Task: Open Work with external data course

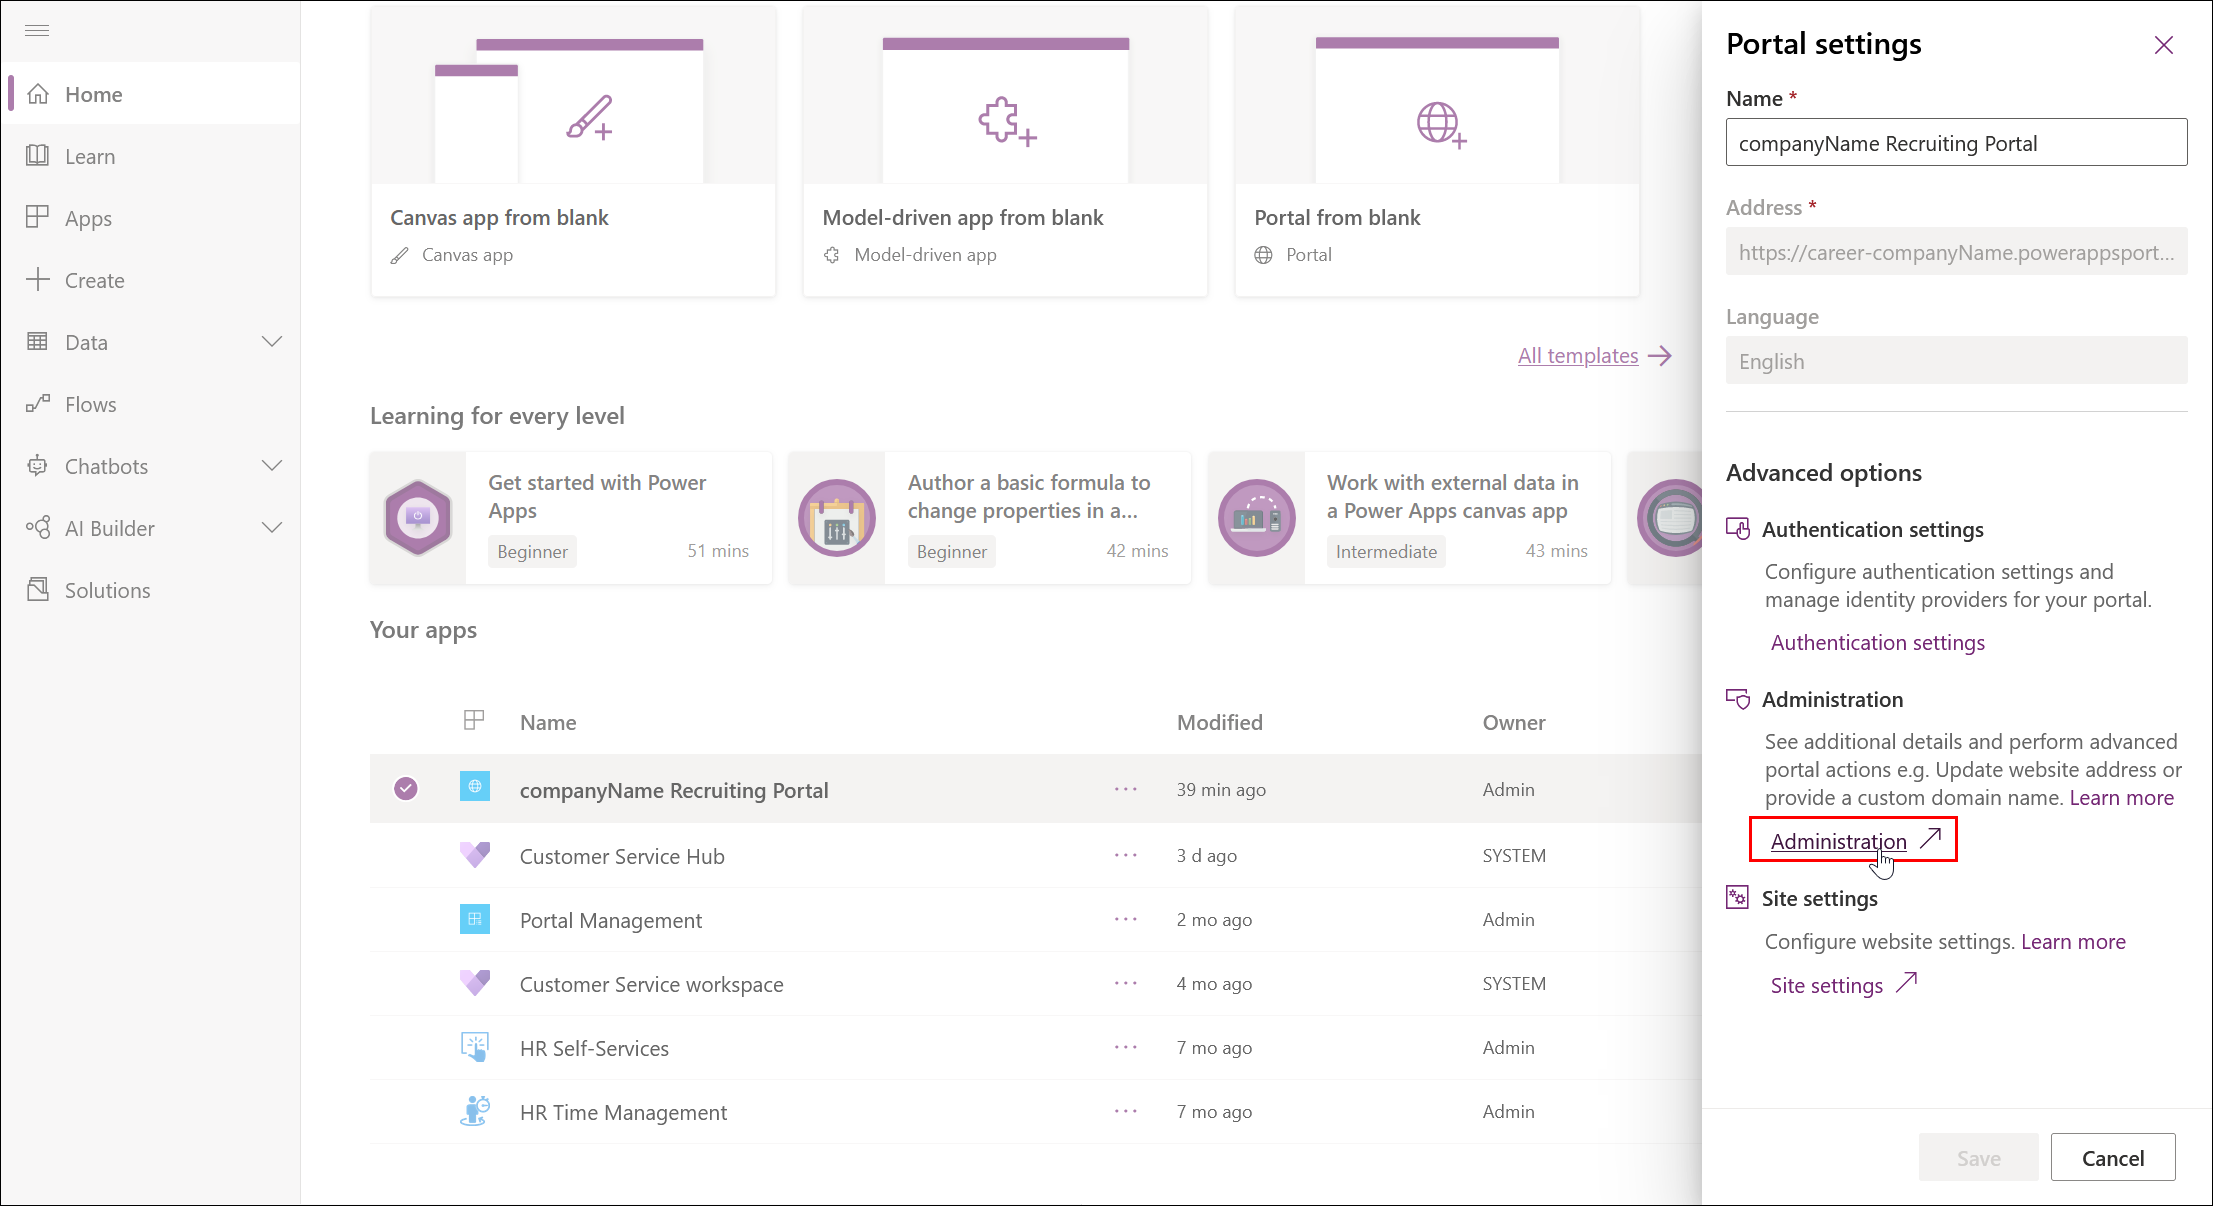Action: click(x=1409, y=518)
